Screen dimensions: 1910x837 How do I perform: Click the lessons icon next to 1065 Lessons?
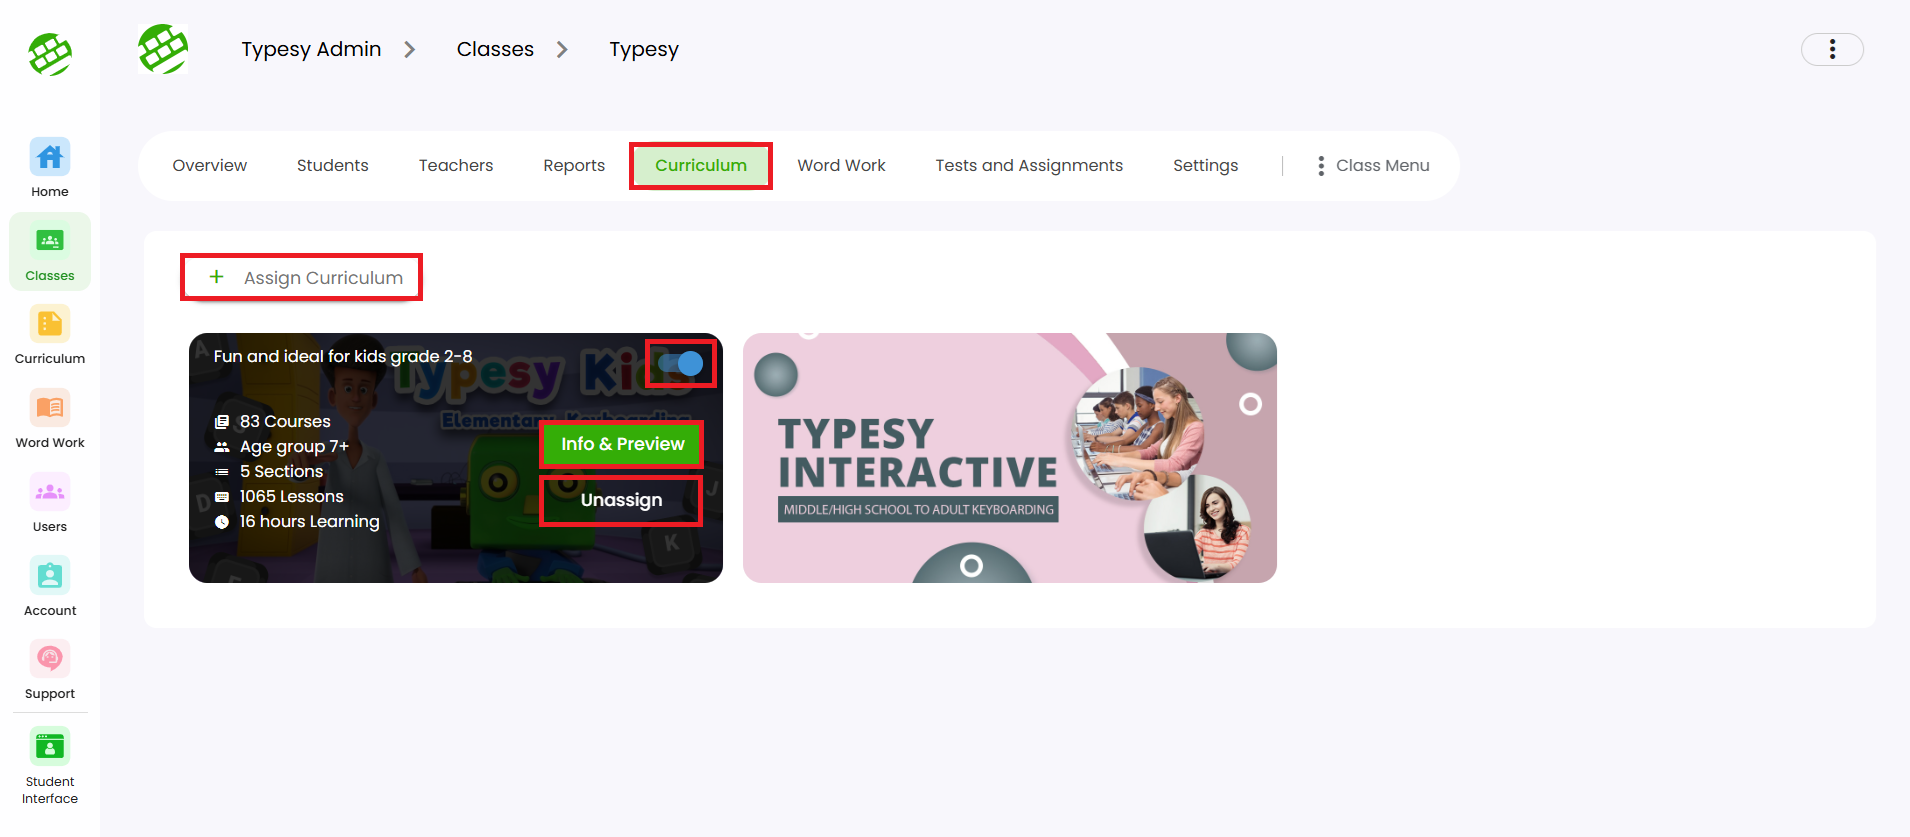pyautogui.click(x=222, y=497)
